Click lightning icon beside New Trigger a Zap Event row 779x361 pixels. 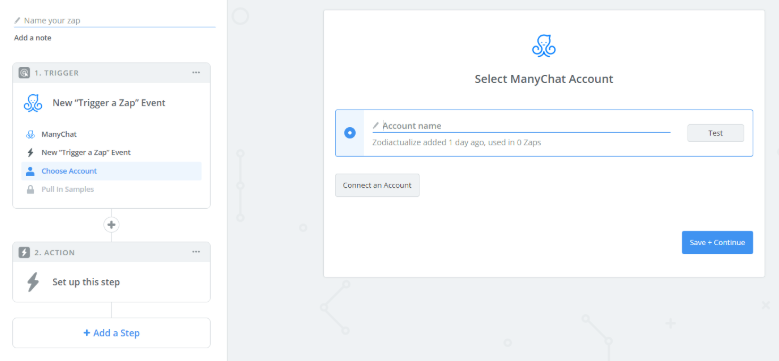pos(30,152)
